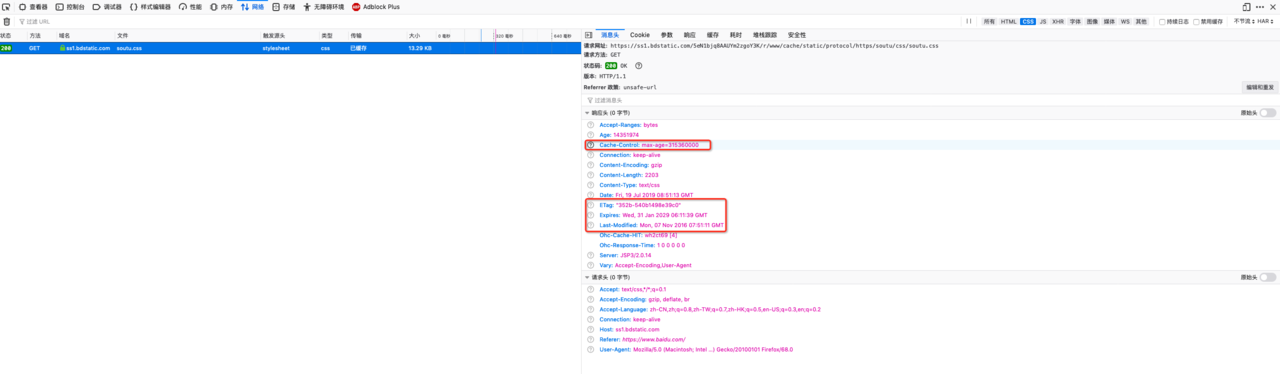This screenshot has width=1280, height=374.
Task: Filter requests by 字体 fonts
Action: (x=1076, y=21)
